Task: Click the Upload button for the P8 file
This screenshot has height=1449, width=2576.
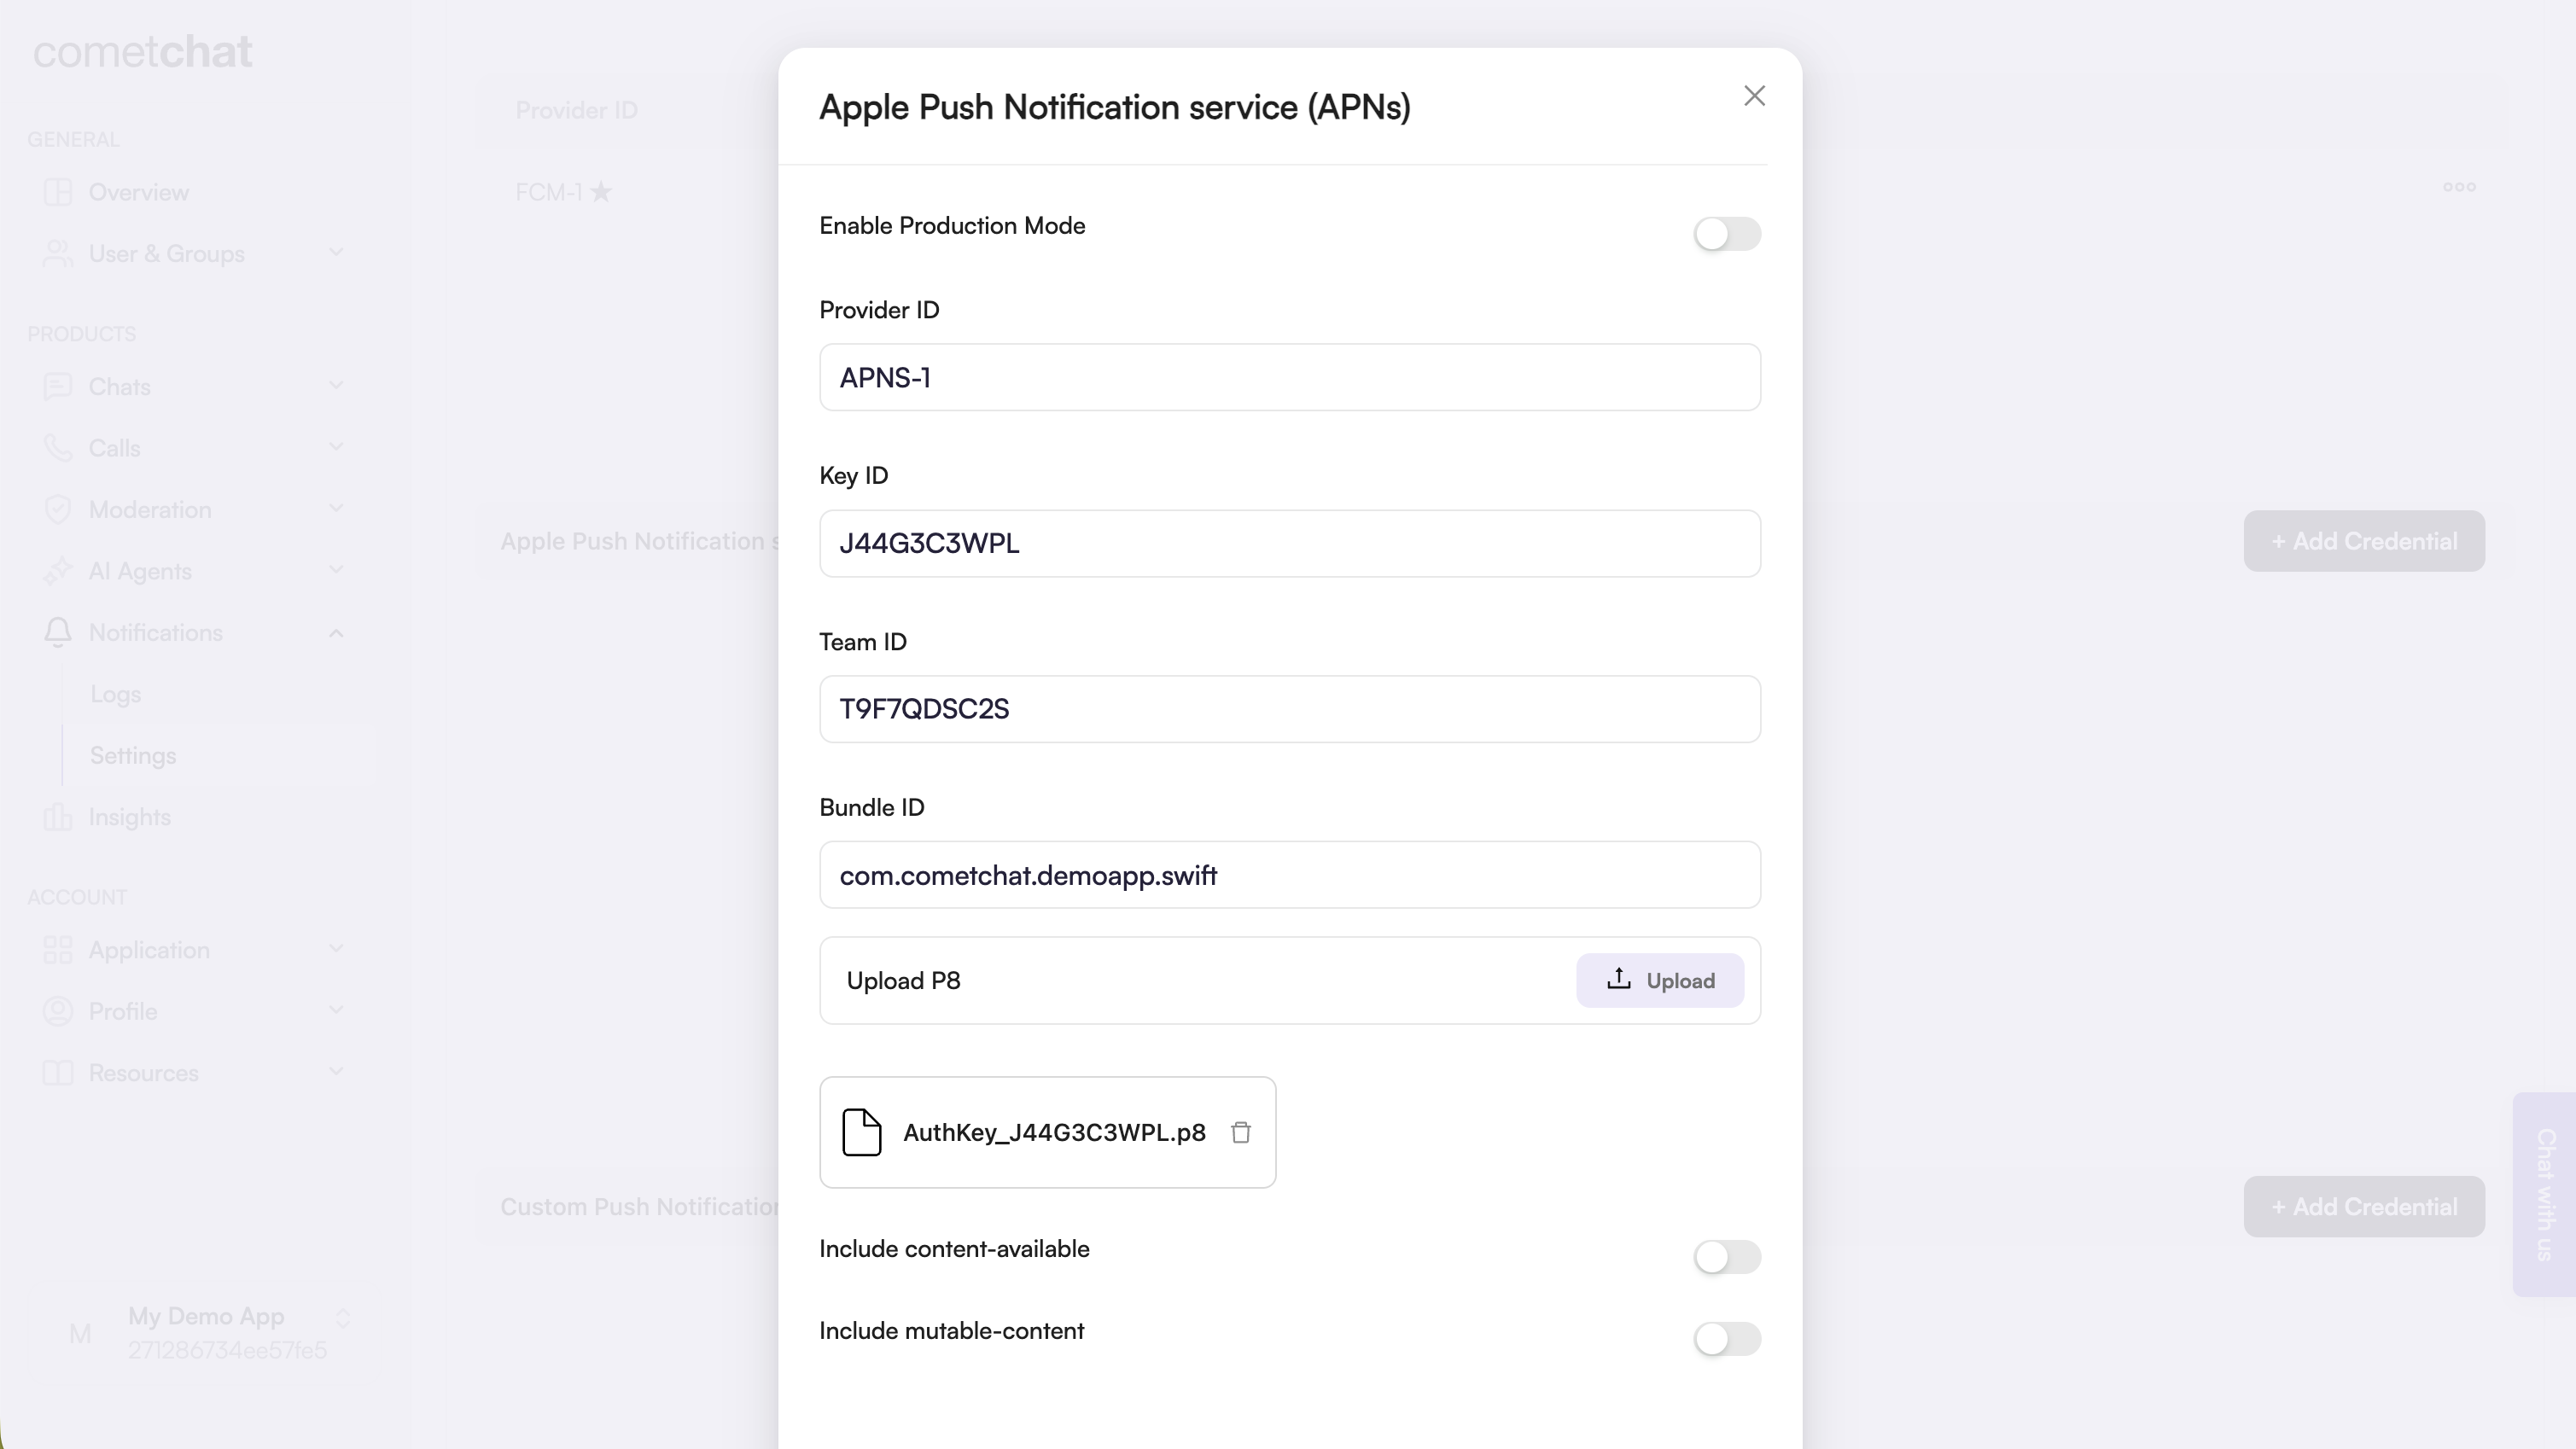Action: [x=1660, y=980]
